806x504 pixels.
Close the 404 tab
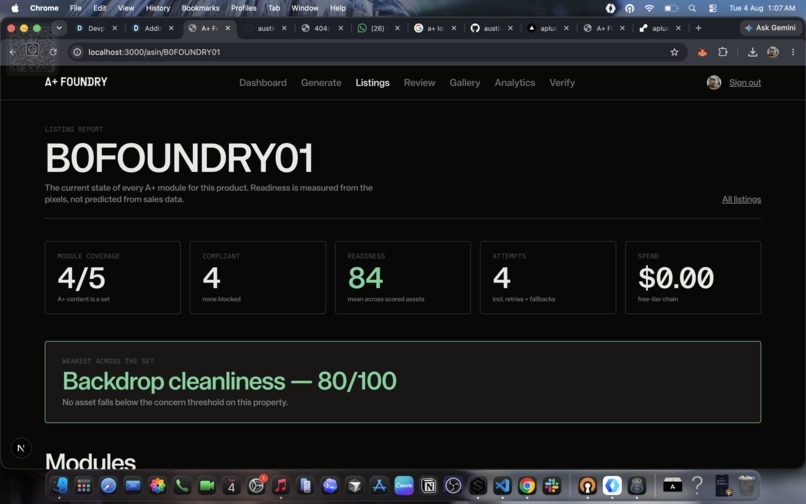[340, 28]
